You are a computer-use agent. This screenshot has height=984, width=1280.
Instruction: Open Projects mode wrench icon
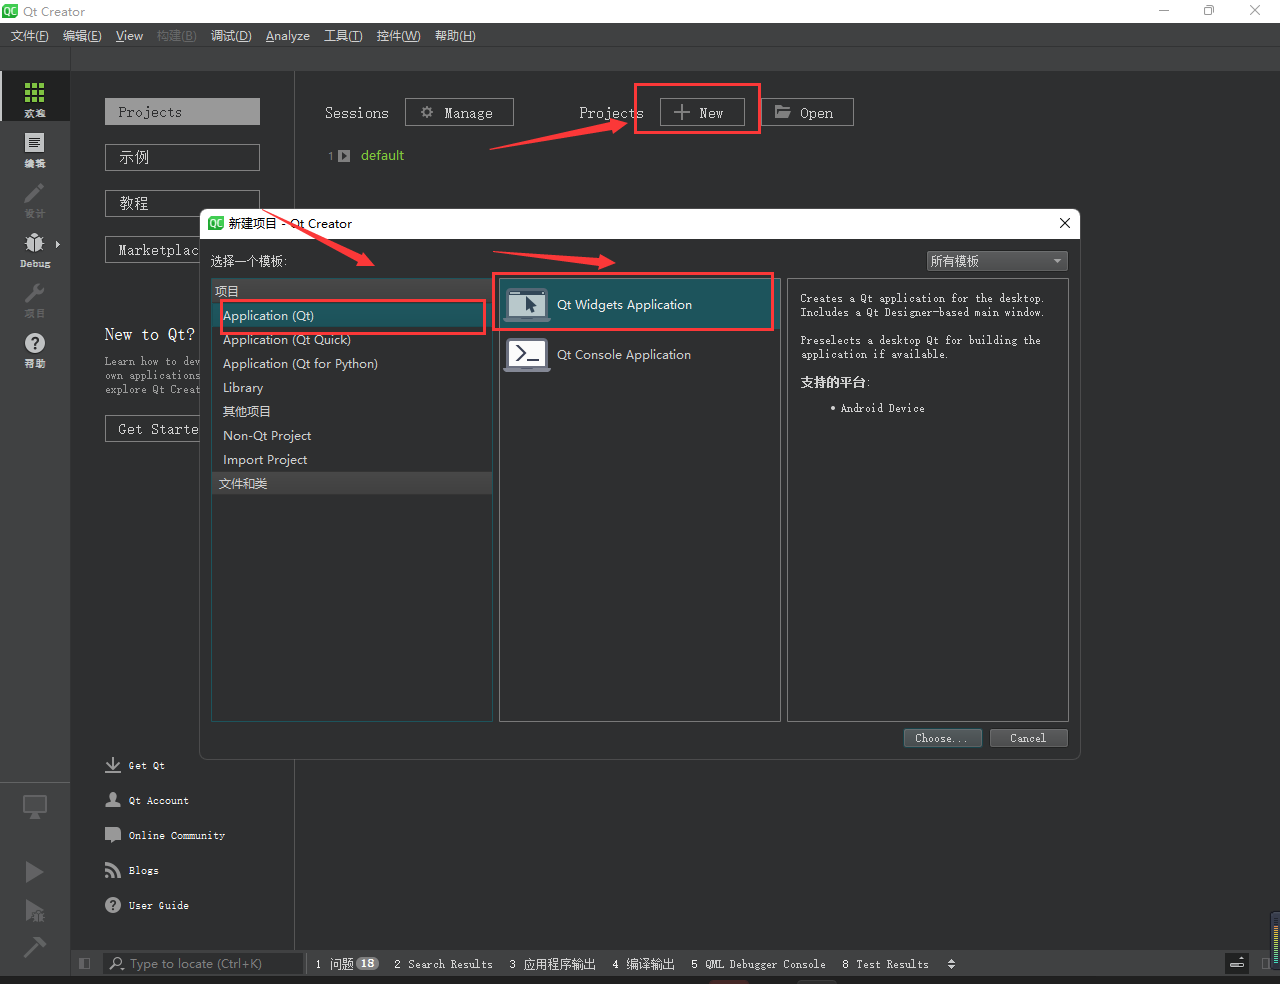[x=35, y=293]
